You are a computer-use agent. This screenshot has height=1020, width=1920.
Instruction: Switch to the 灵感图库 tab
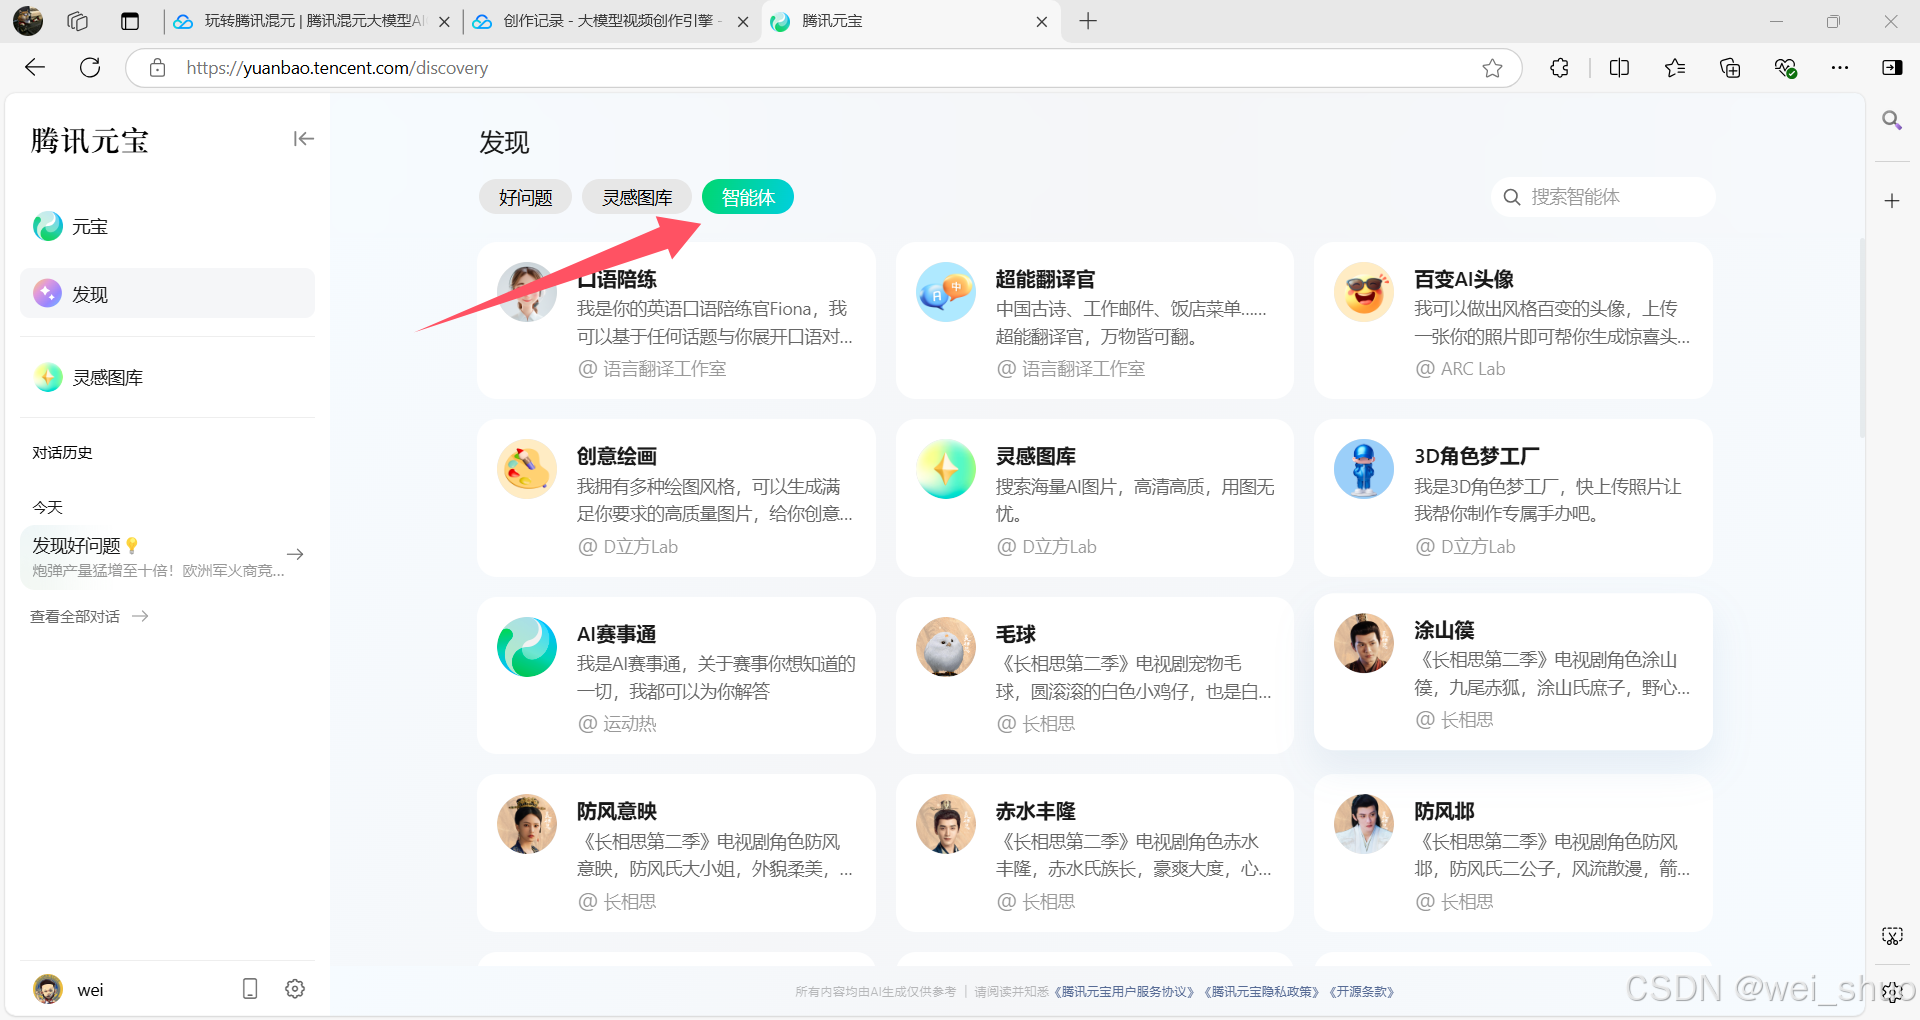click(637, 197)
